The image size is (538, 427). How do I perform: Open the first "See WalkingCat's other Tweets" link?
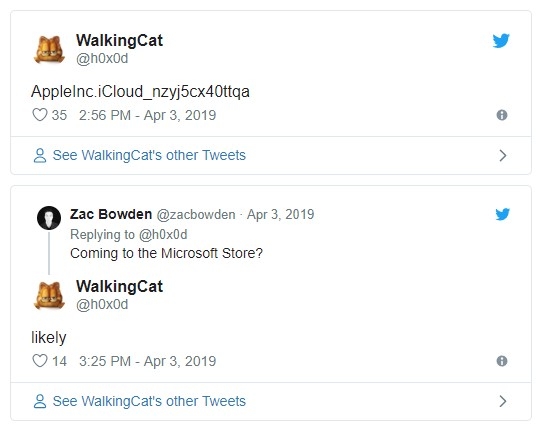(x=149, y=155)
